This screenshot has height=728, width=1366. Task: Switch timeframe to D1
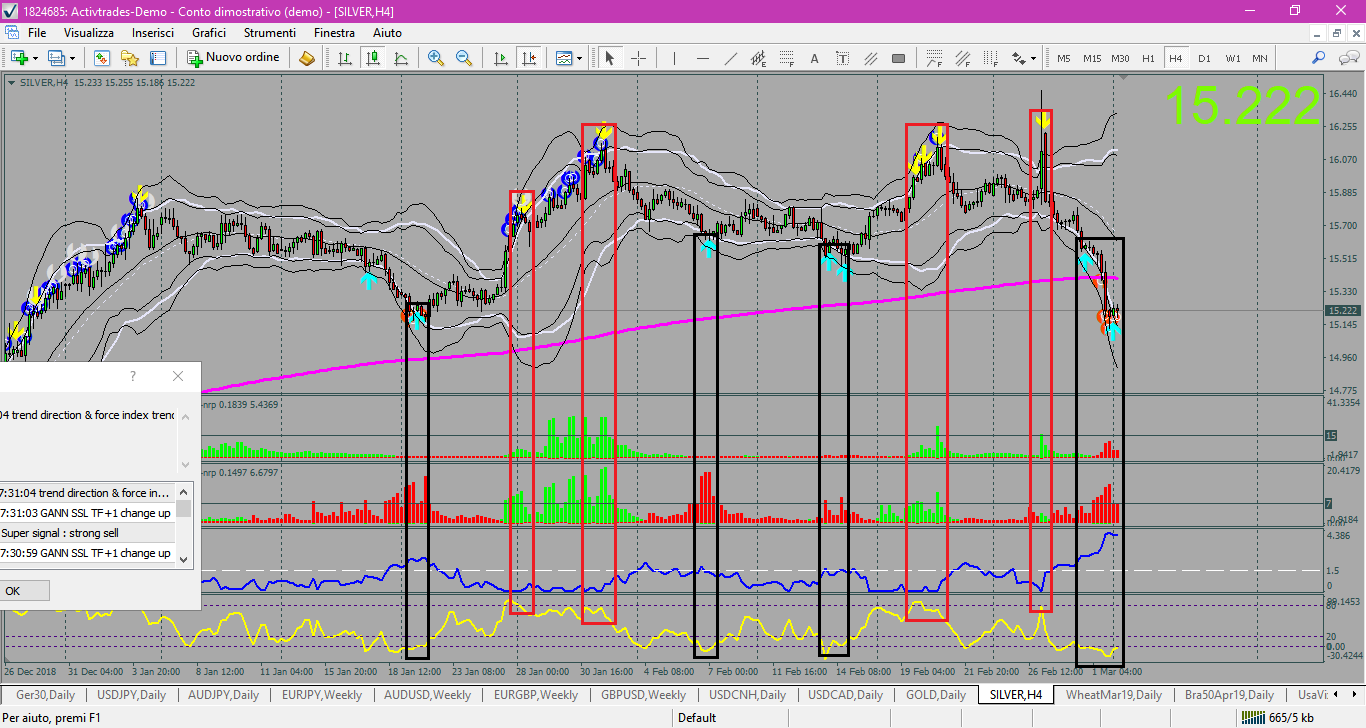pos(1204,58)
